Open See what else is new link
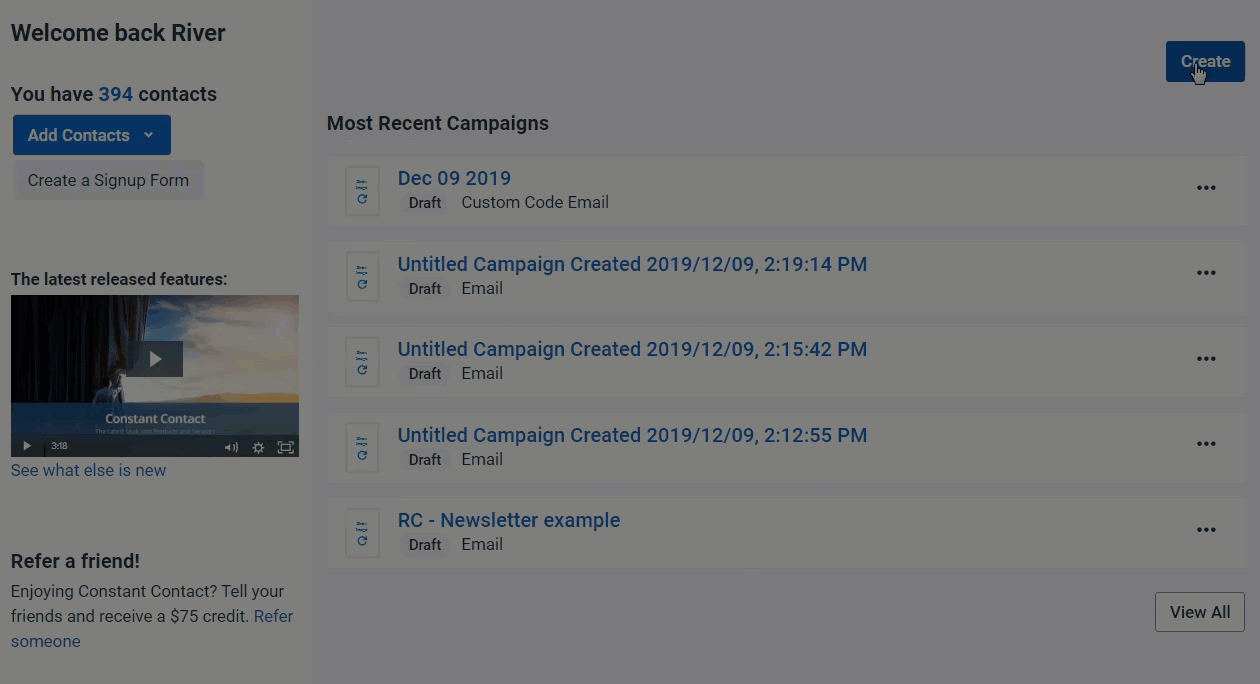 coord(88,470)
